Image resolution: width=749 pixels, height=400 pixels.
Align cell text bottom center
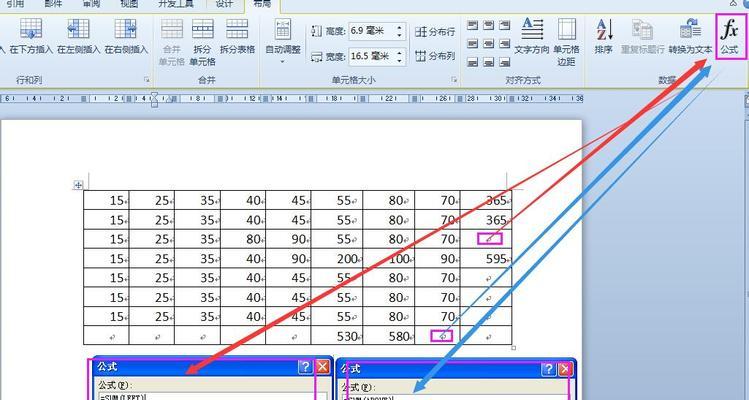pos(488,62)
